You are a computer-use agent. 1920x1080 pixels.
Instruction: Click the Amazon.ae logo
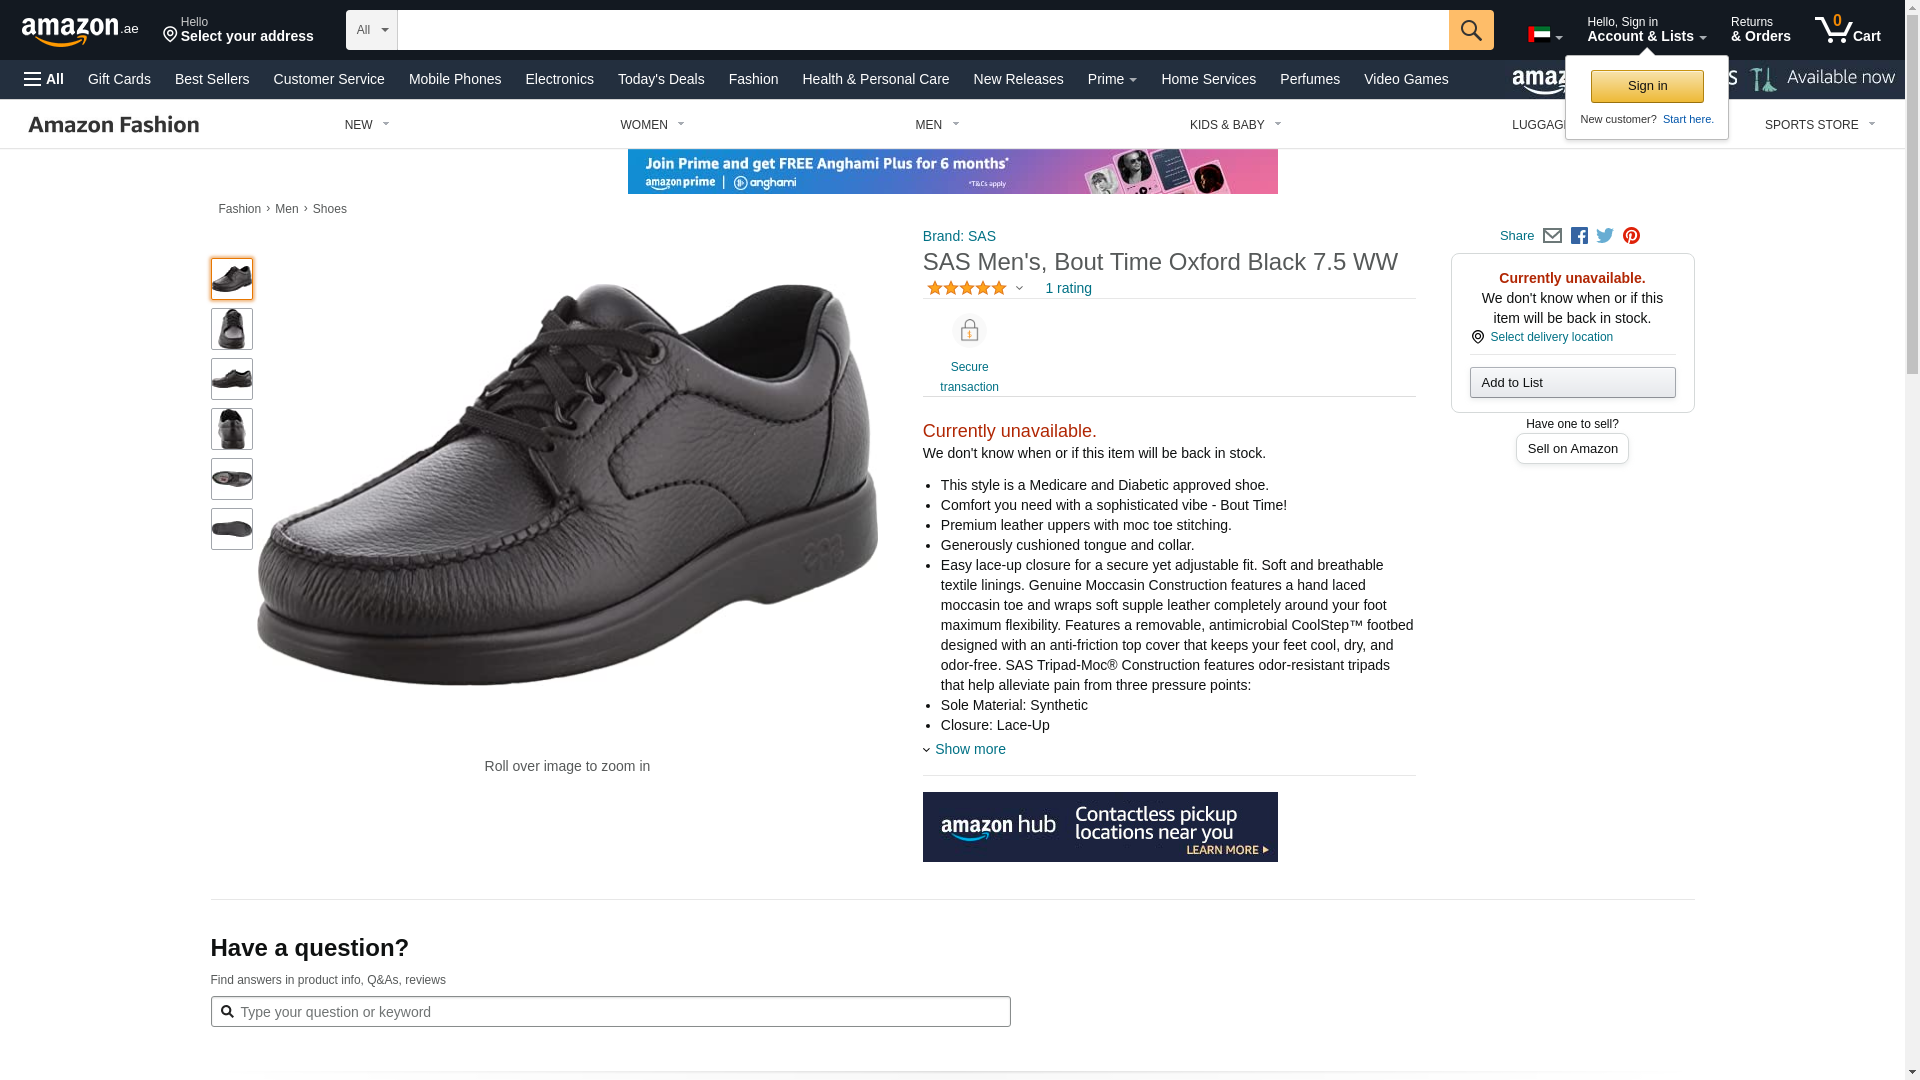(80, 31)
